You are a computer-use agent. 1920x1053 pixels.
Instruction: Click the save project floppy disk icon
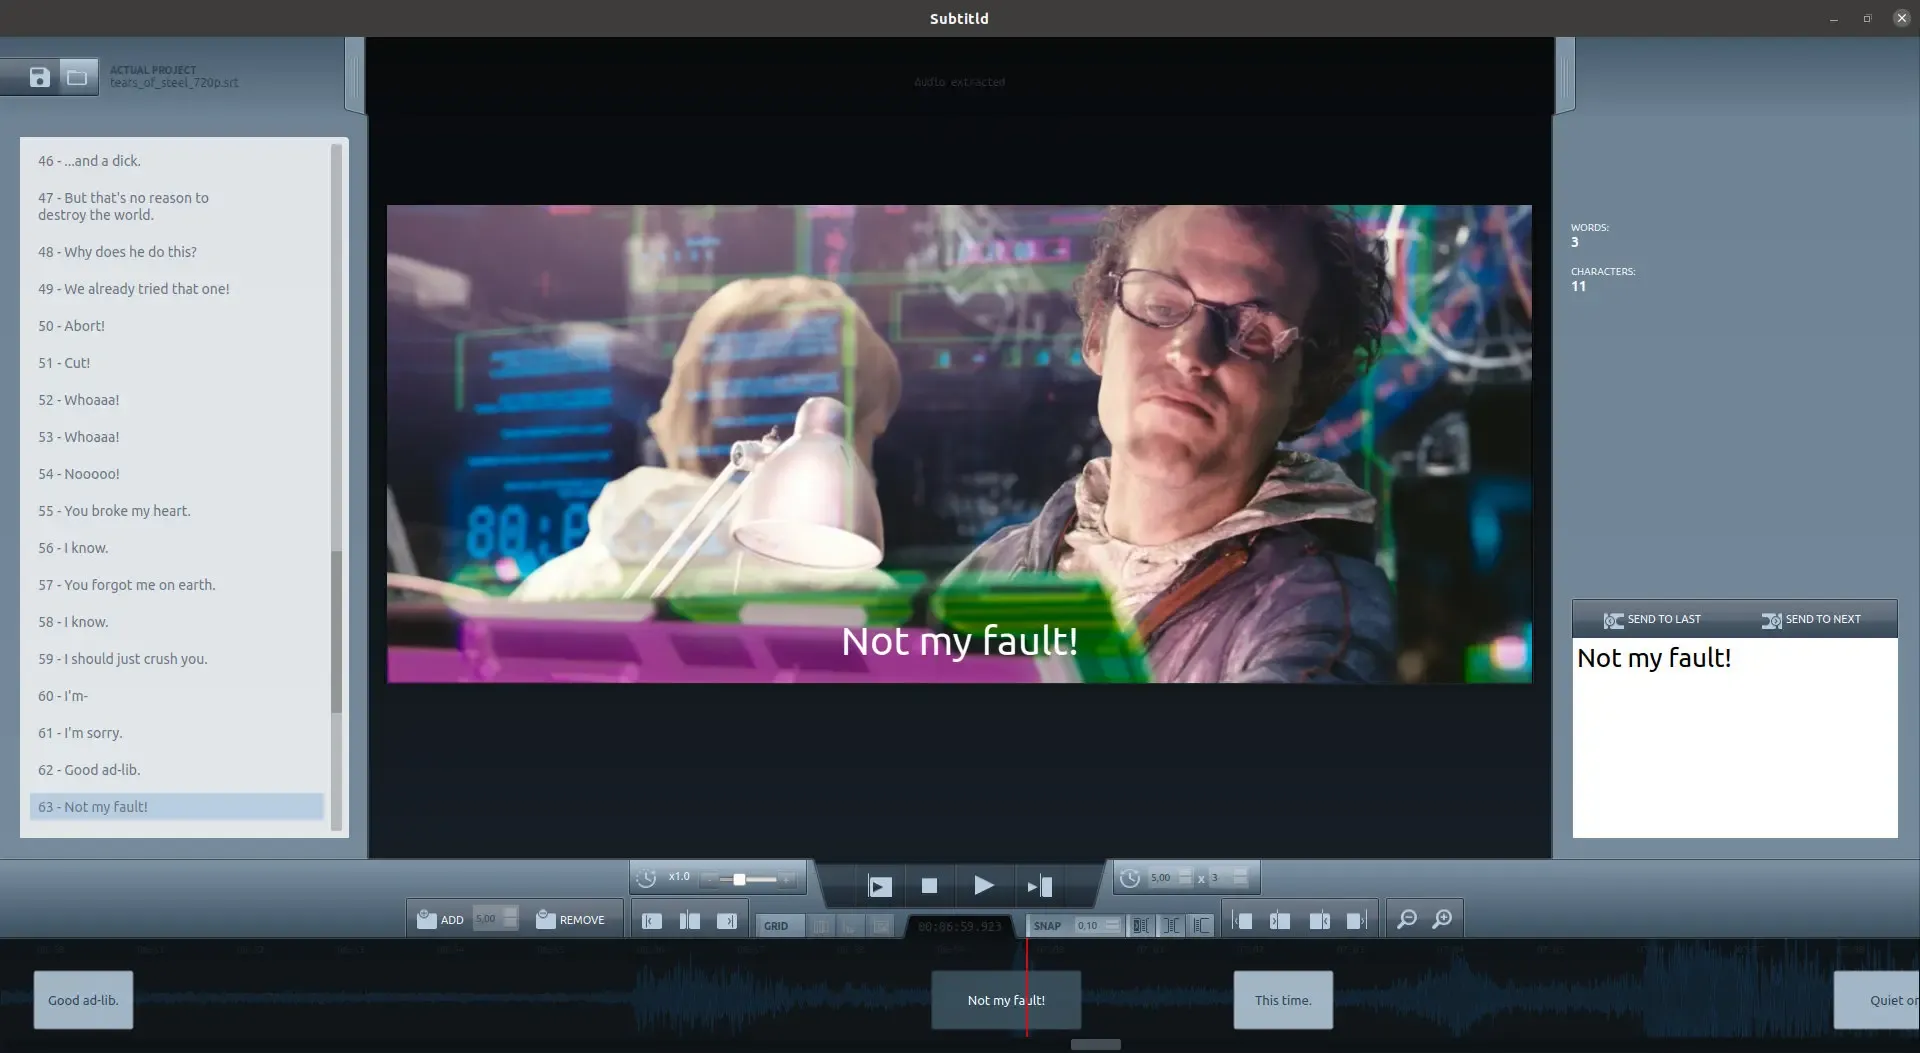[x=39, y=77]
